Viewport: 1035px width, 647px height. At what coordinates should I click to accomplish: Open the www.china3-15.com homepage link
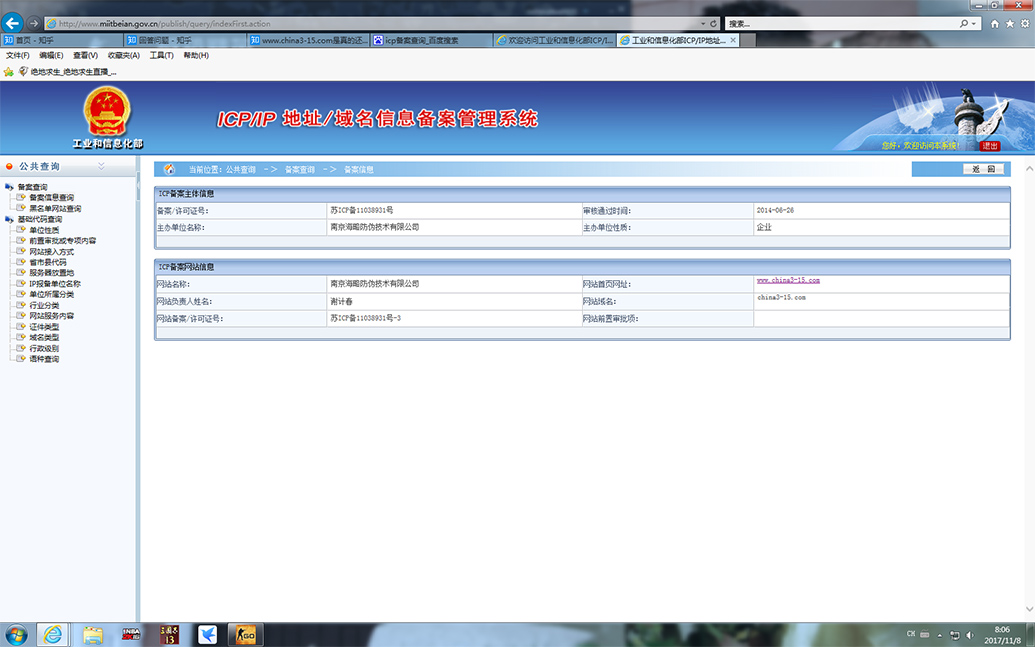pyautogui.click(x=788, y=280)
